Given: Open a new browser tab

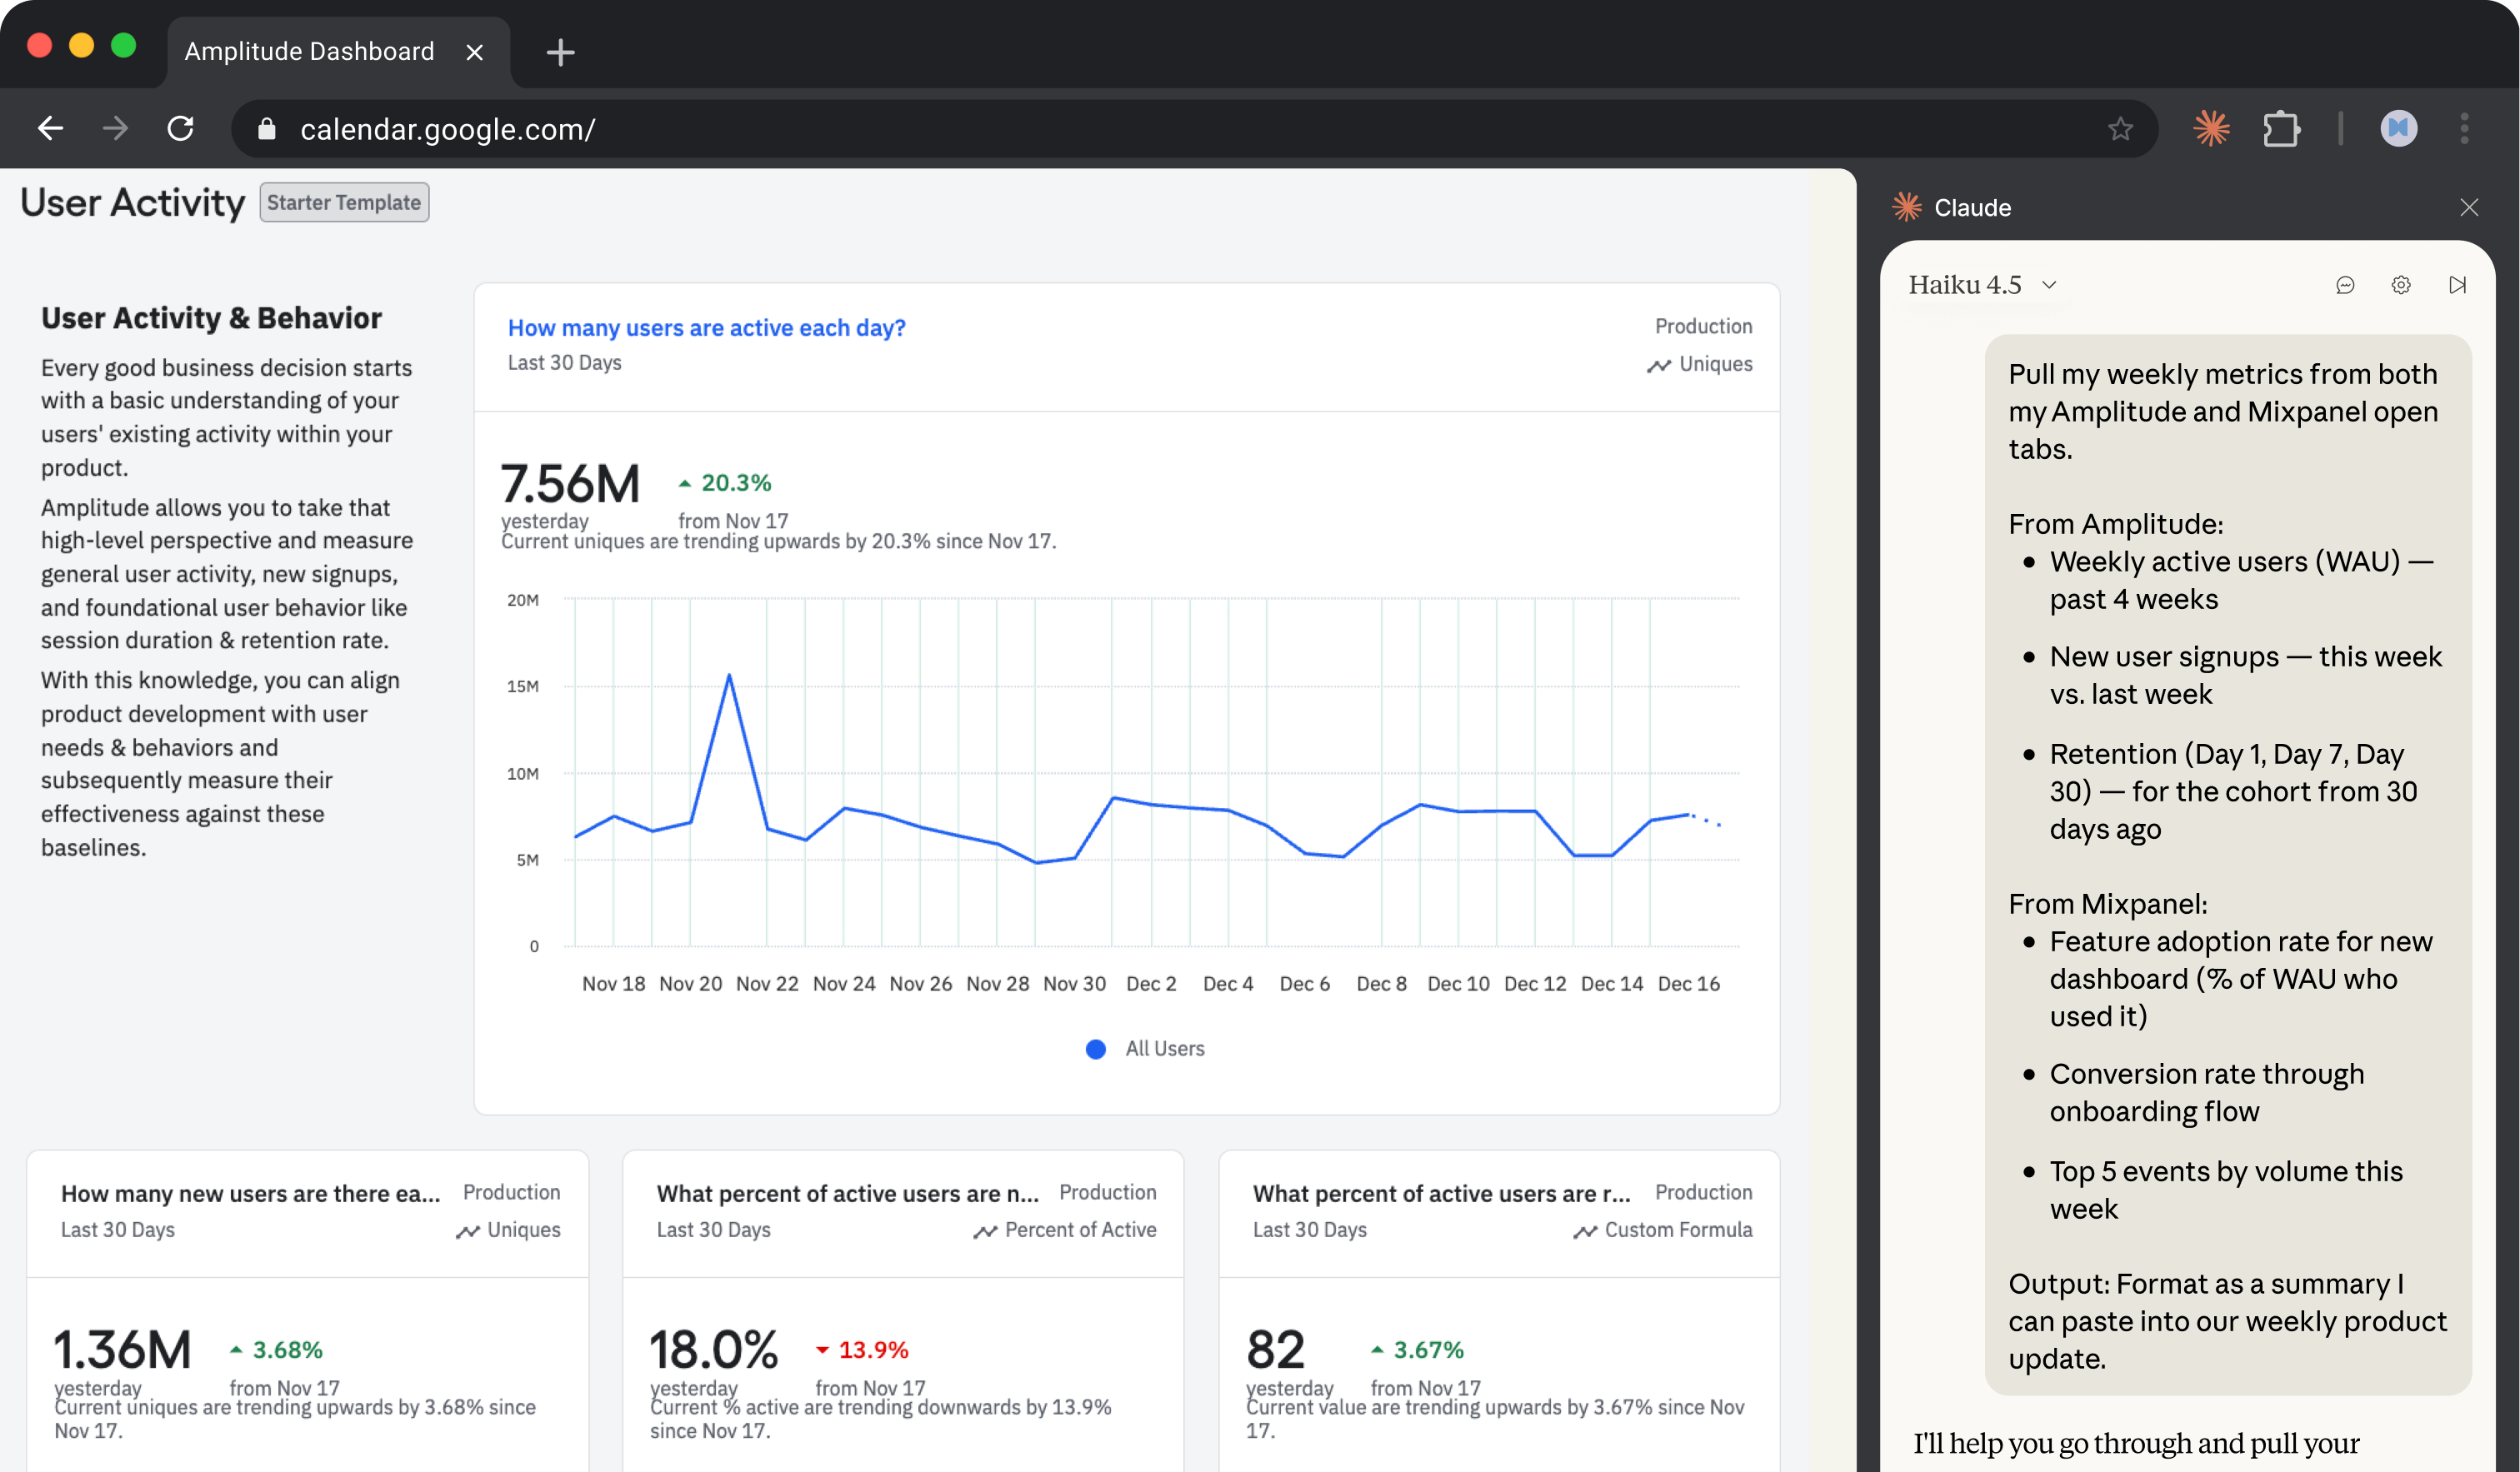Looking at the screenshot, I should tap(560, 52).
